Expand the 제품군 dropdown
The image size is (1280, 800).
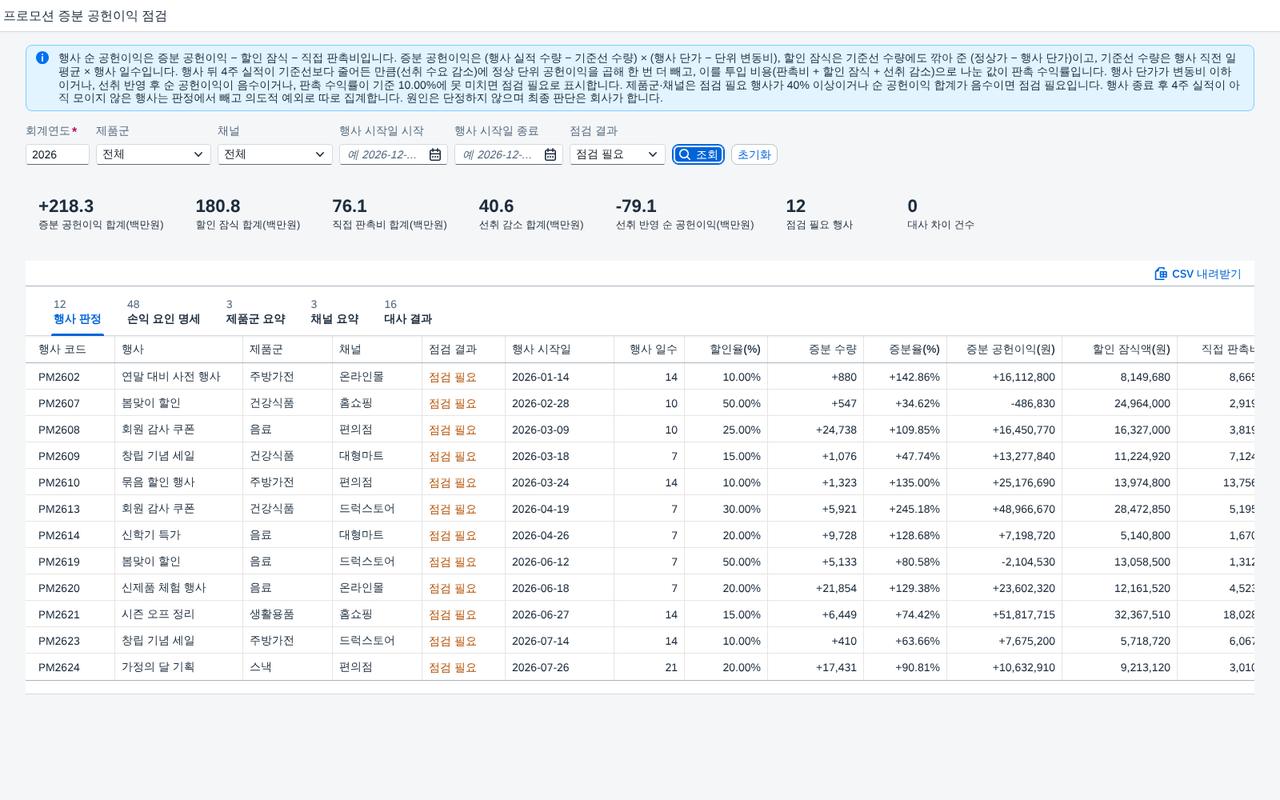tap(153, 154)
